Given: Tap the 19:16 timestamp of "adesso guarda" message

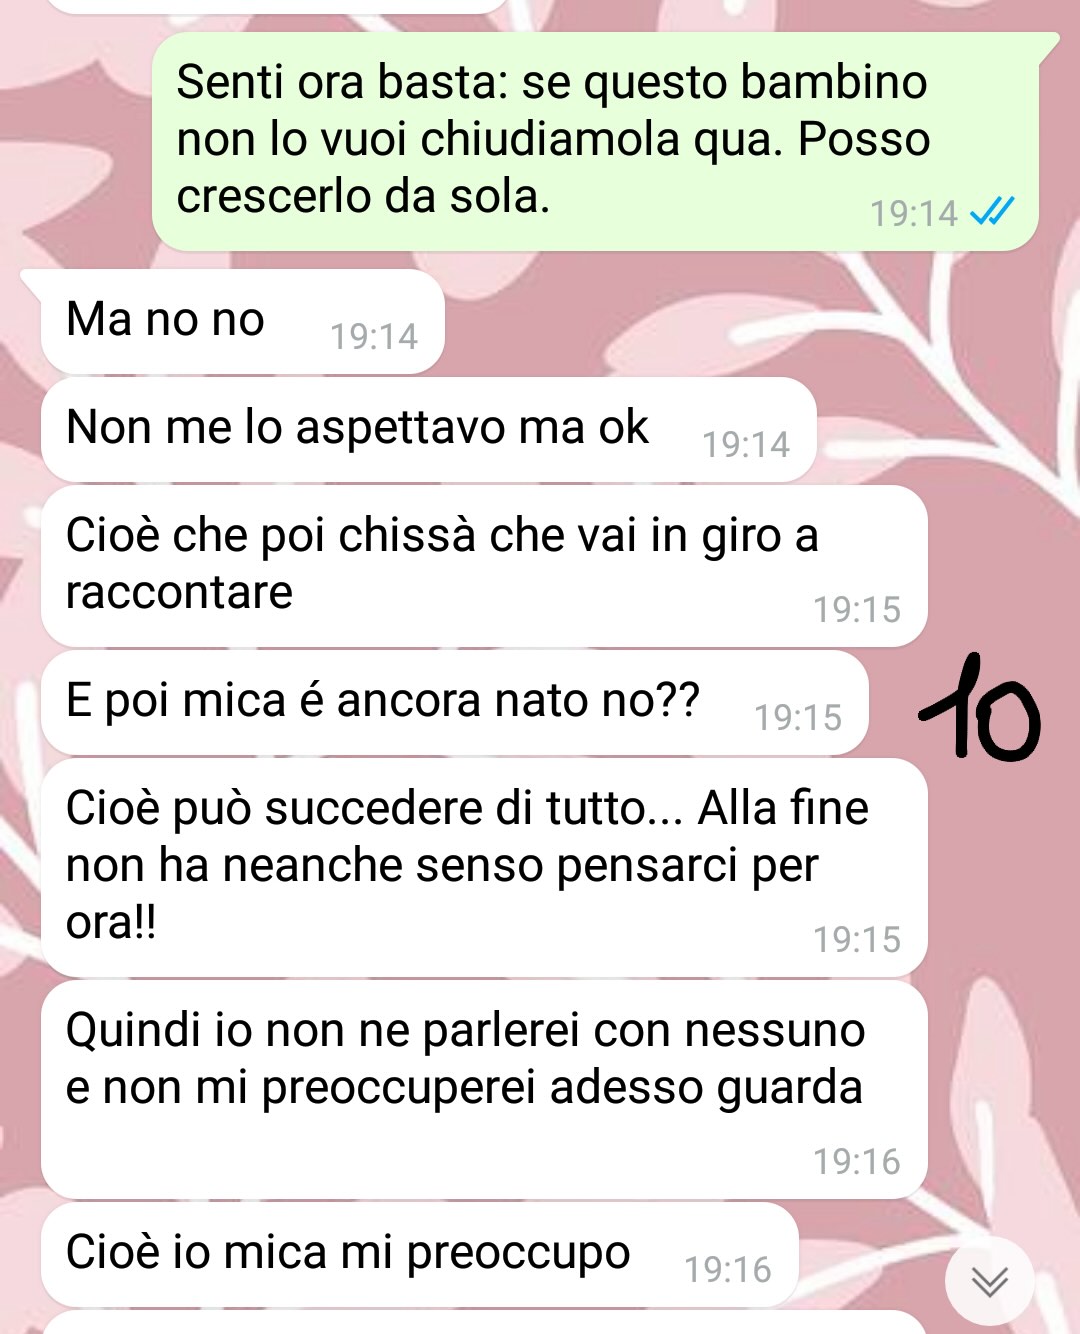Looking at the screenshot, I should coord(857,1161).
